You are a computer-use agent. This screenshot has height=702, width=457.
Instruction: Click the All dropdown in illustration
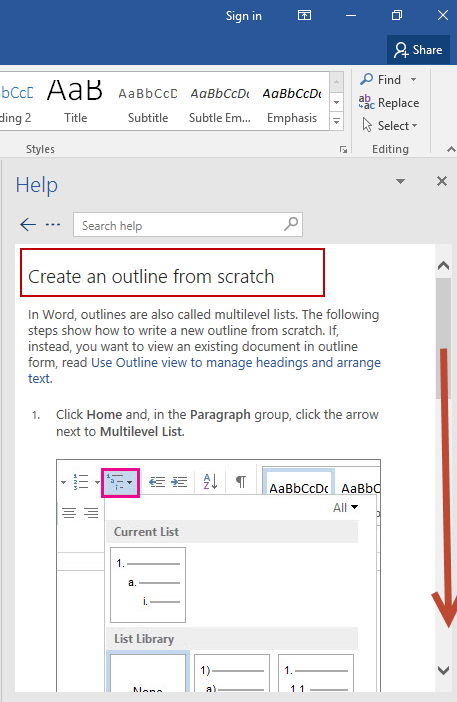pos(345,508)
